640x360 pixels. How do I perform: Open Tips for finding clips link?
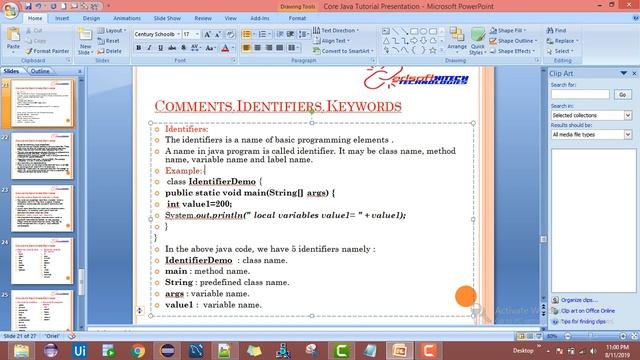(x=582, y=322)
